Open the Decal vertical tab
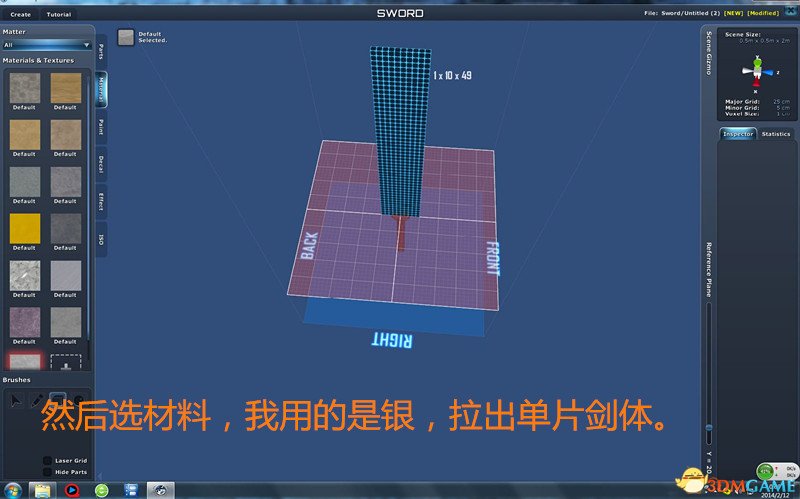800x499 pixels. click(x=101, y=164)
